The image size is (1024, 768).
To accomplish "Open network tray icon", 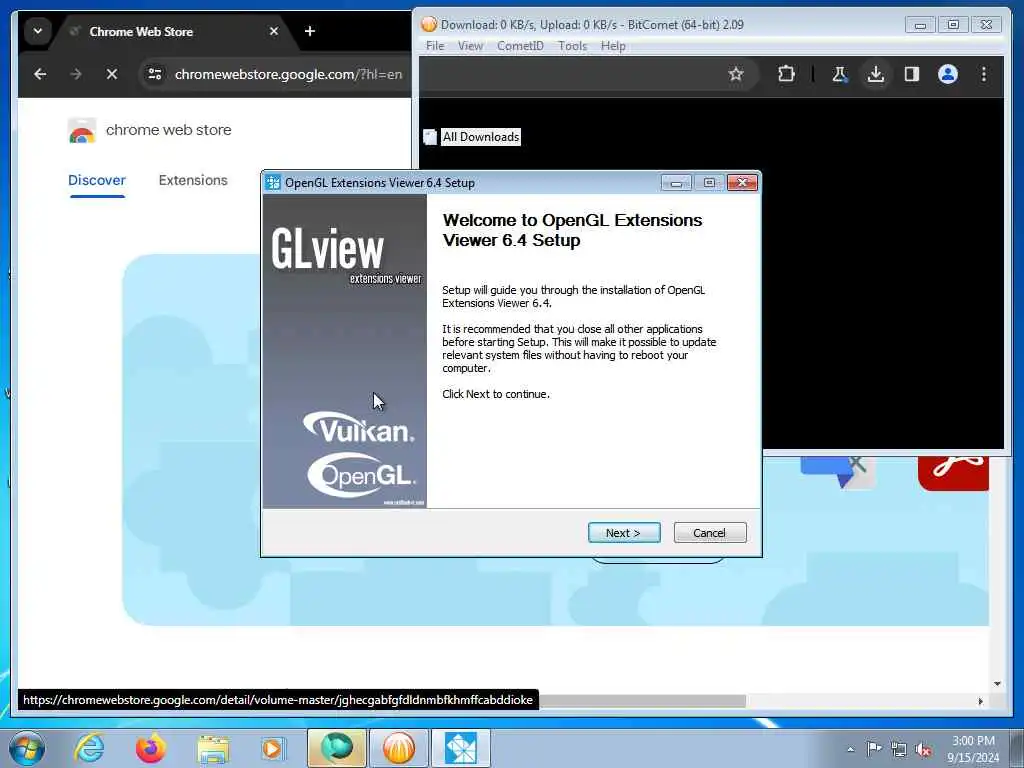I will 899,749.
